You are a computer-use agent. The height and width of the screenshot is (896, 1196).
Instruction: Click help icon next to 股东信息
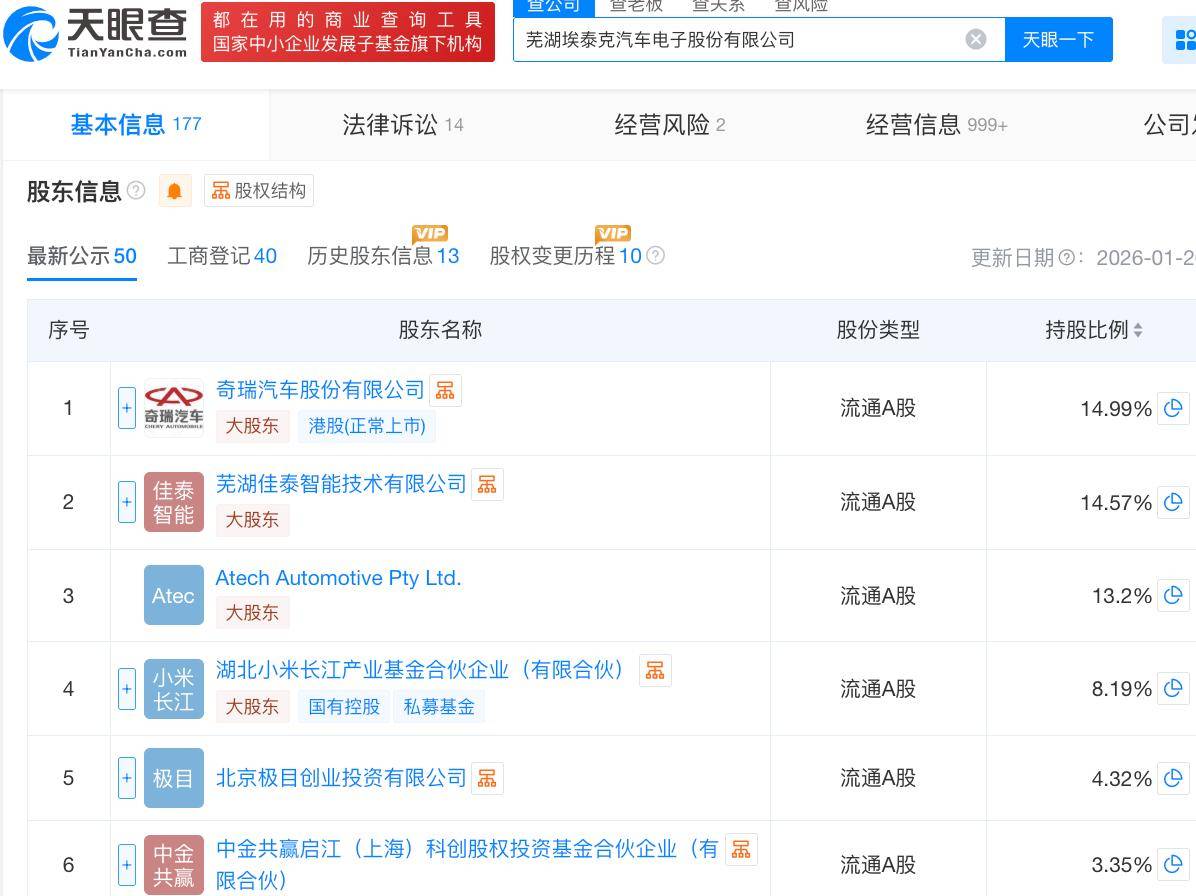[137, 191]
